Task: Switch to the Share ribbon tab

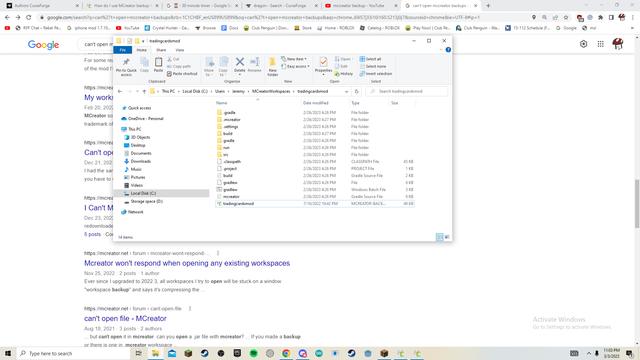Action: [161, 50]
